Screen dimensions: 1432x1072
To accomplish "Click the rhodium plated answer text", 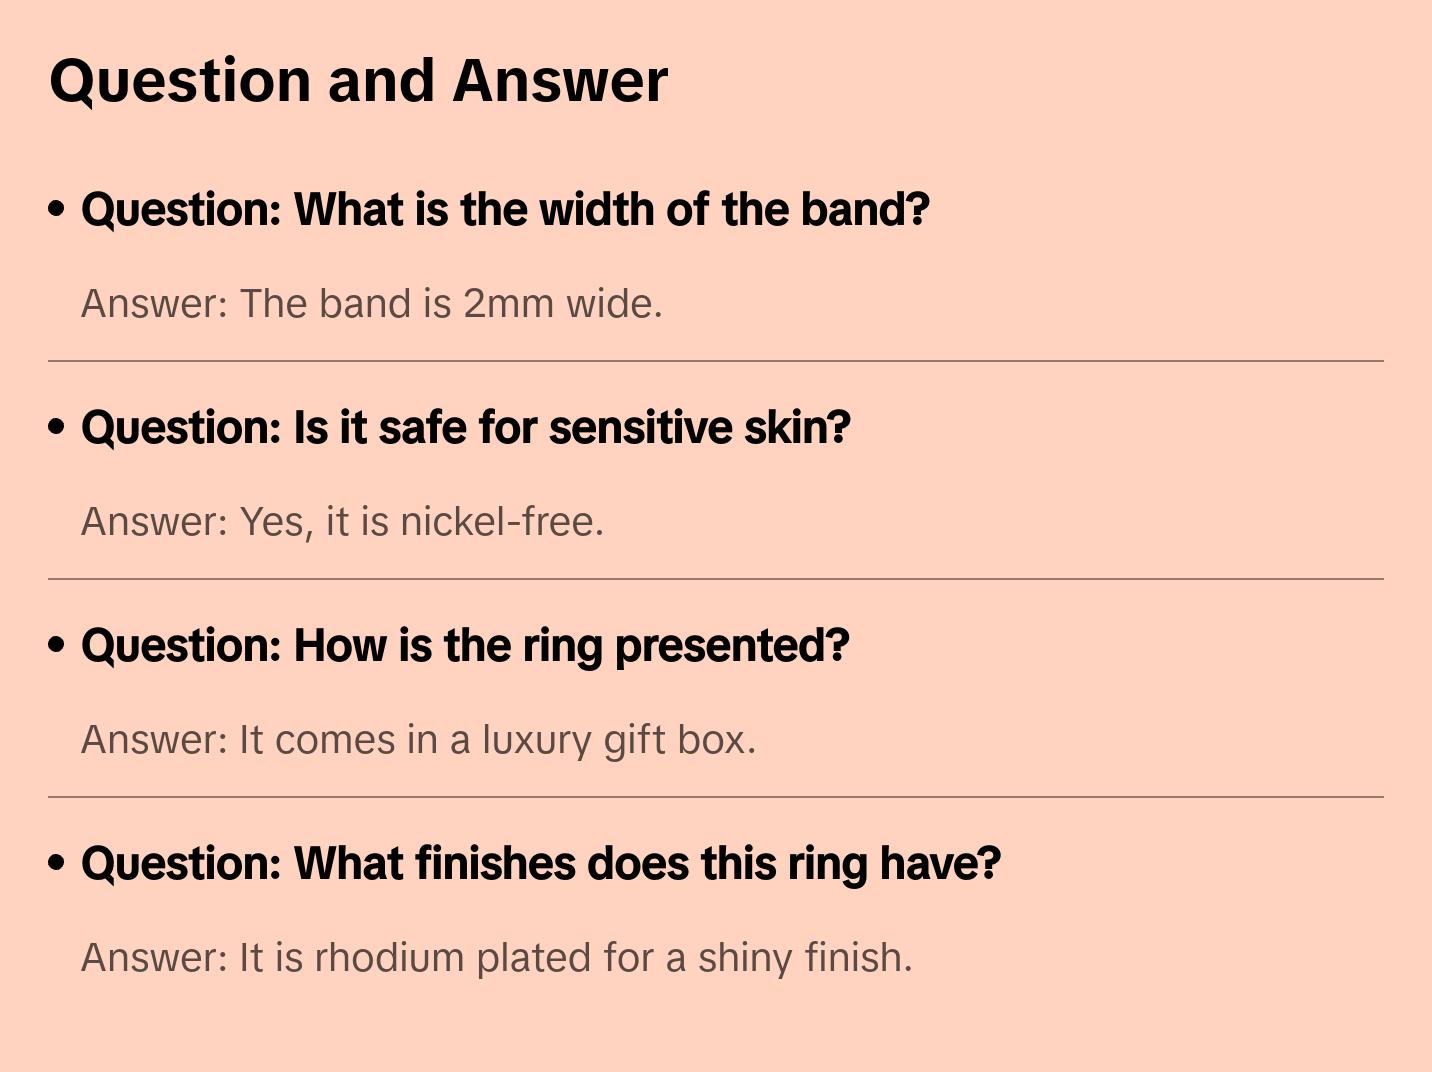I will (496, 958).
